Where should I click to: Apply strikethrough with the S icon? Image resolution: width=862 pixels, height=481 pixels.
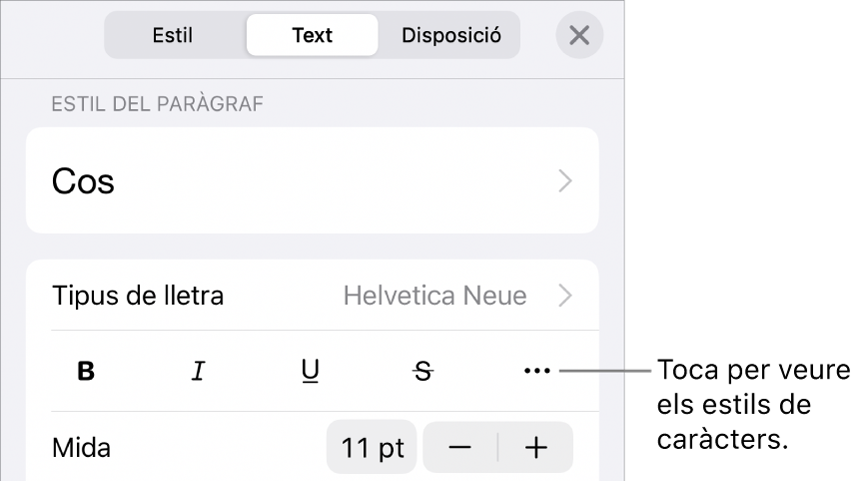pyautogui.click(x=423, y=371)
